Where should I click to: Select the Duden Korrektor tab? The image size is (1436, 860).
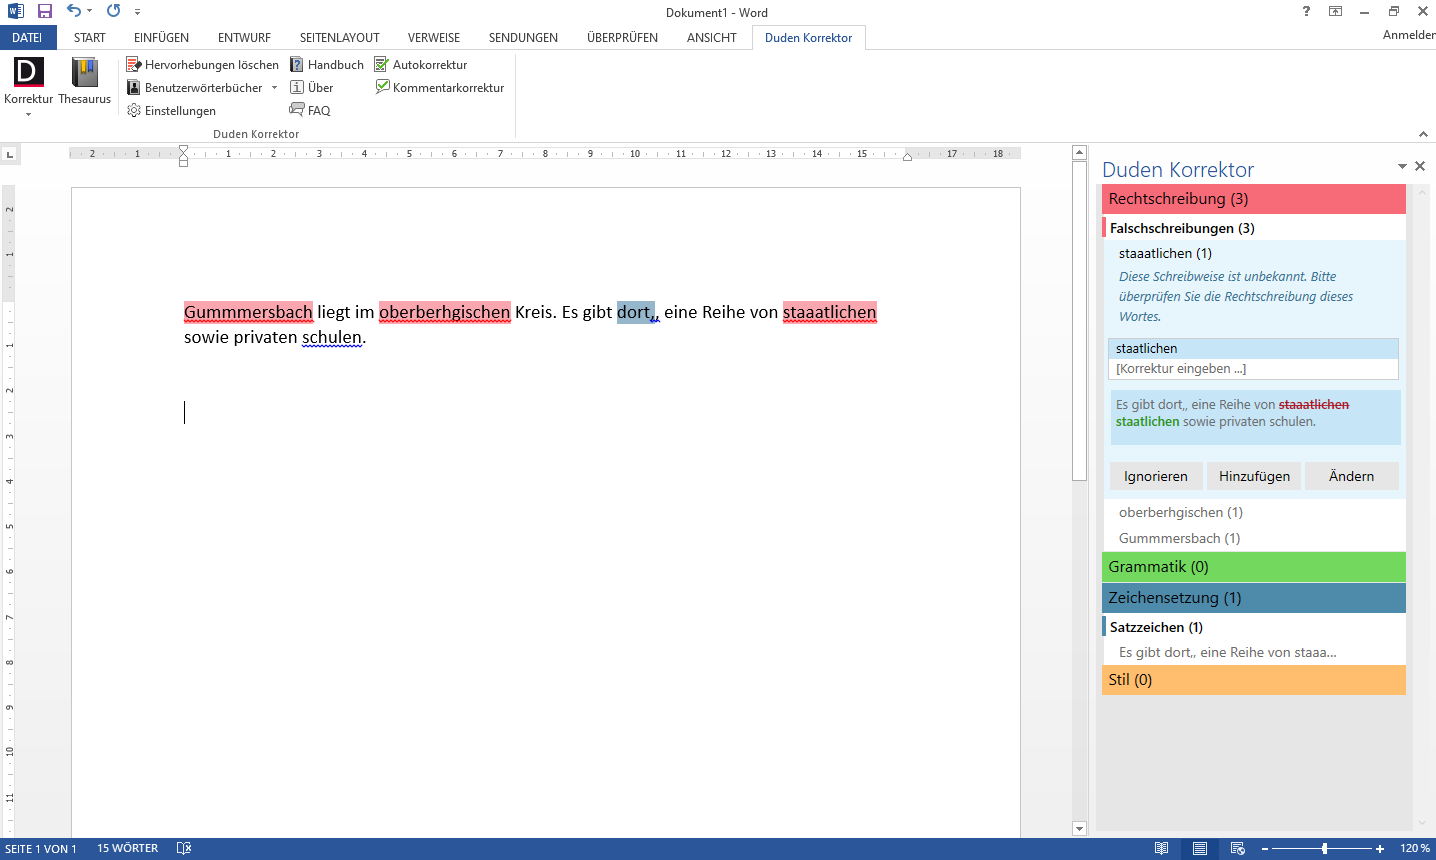coord(809,38)
